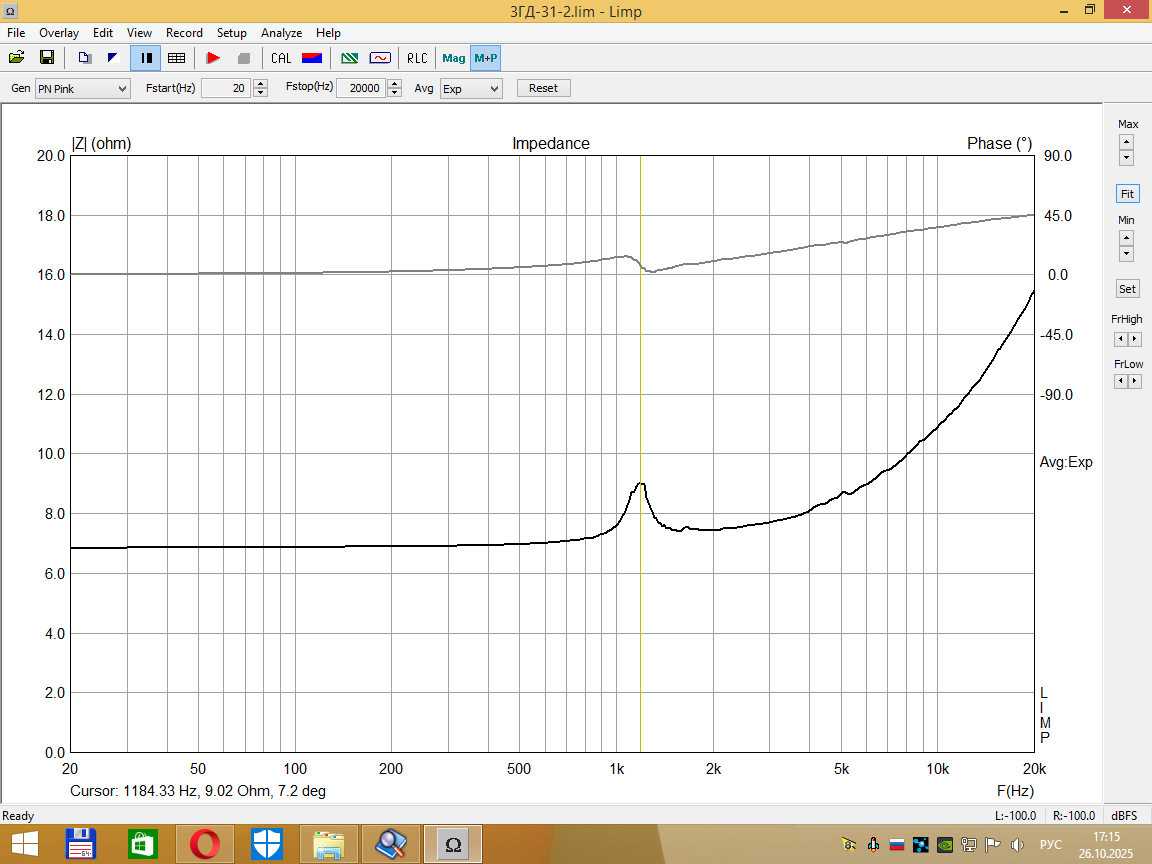This screenshot has width=1152, height=864.
Task: Open the Windows Start button
Action: (25, 844)
